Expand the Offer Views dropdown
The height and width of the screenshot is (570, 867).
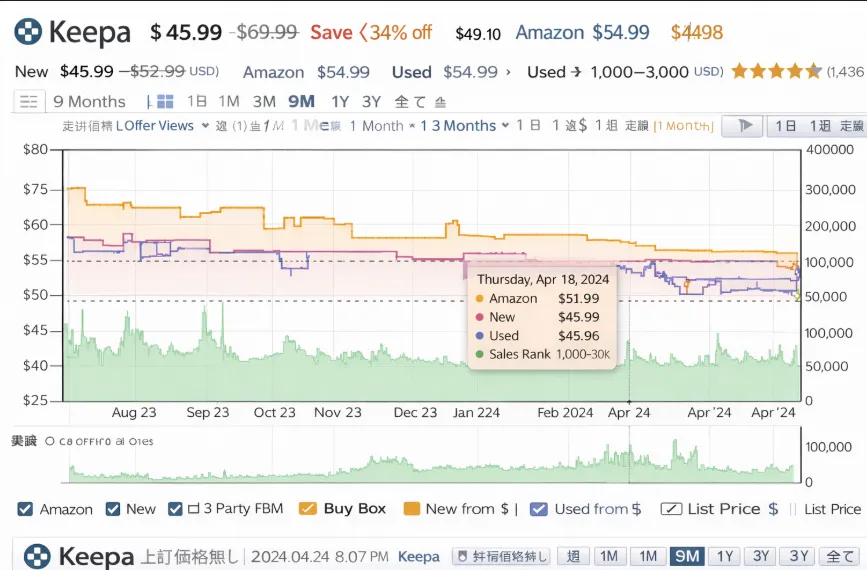pos(205,126)
